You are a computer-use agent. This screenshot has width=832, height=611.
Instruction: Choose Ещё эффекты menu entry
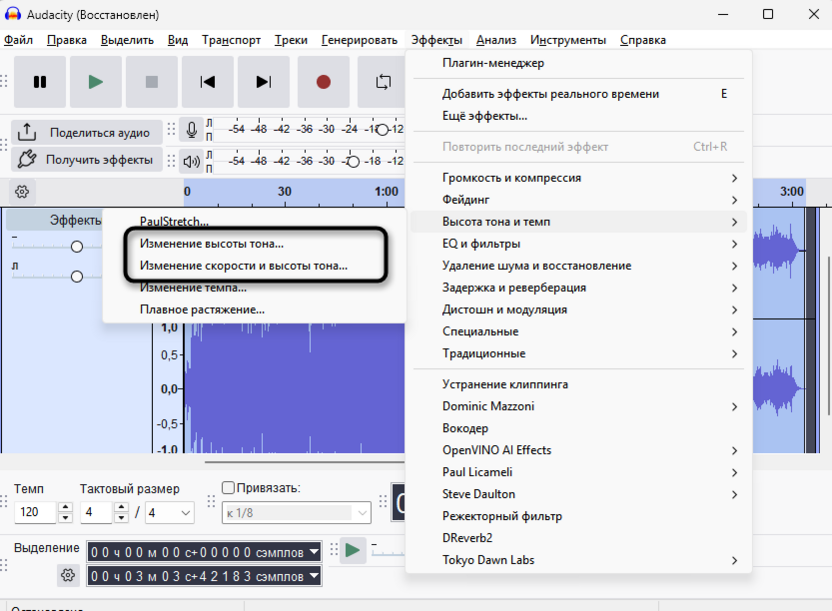pos(578,116)
